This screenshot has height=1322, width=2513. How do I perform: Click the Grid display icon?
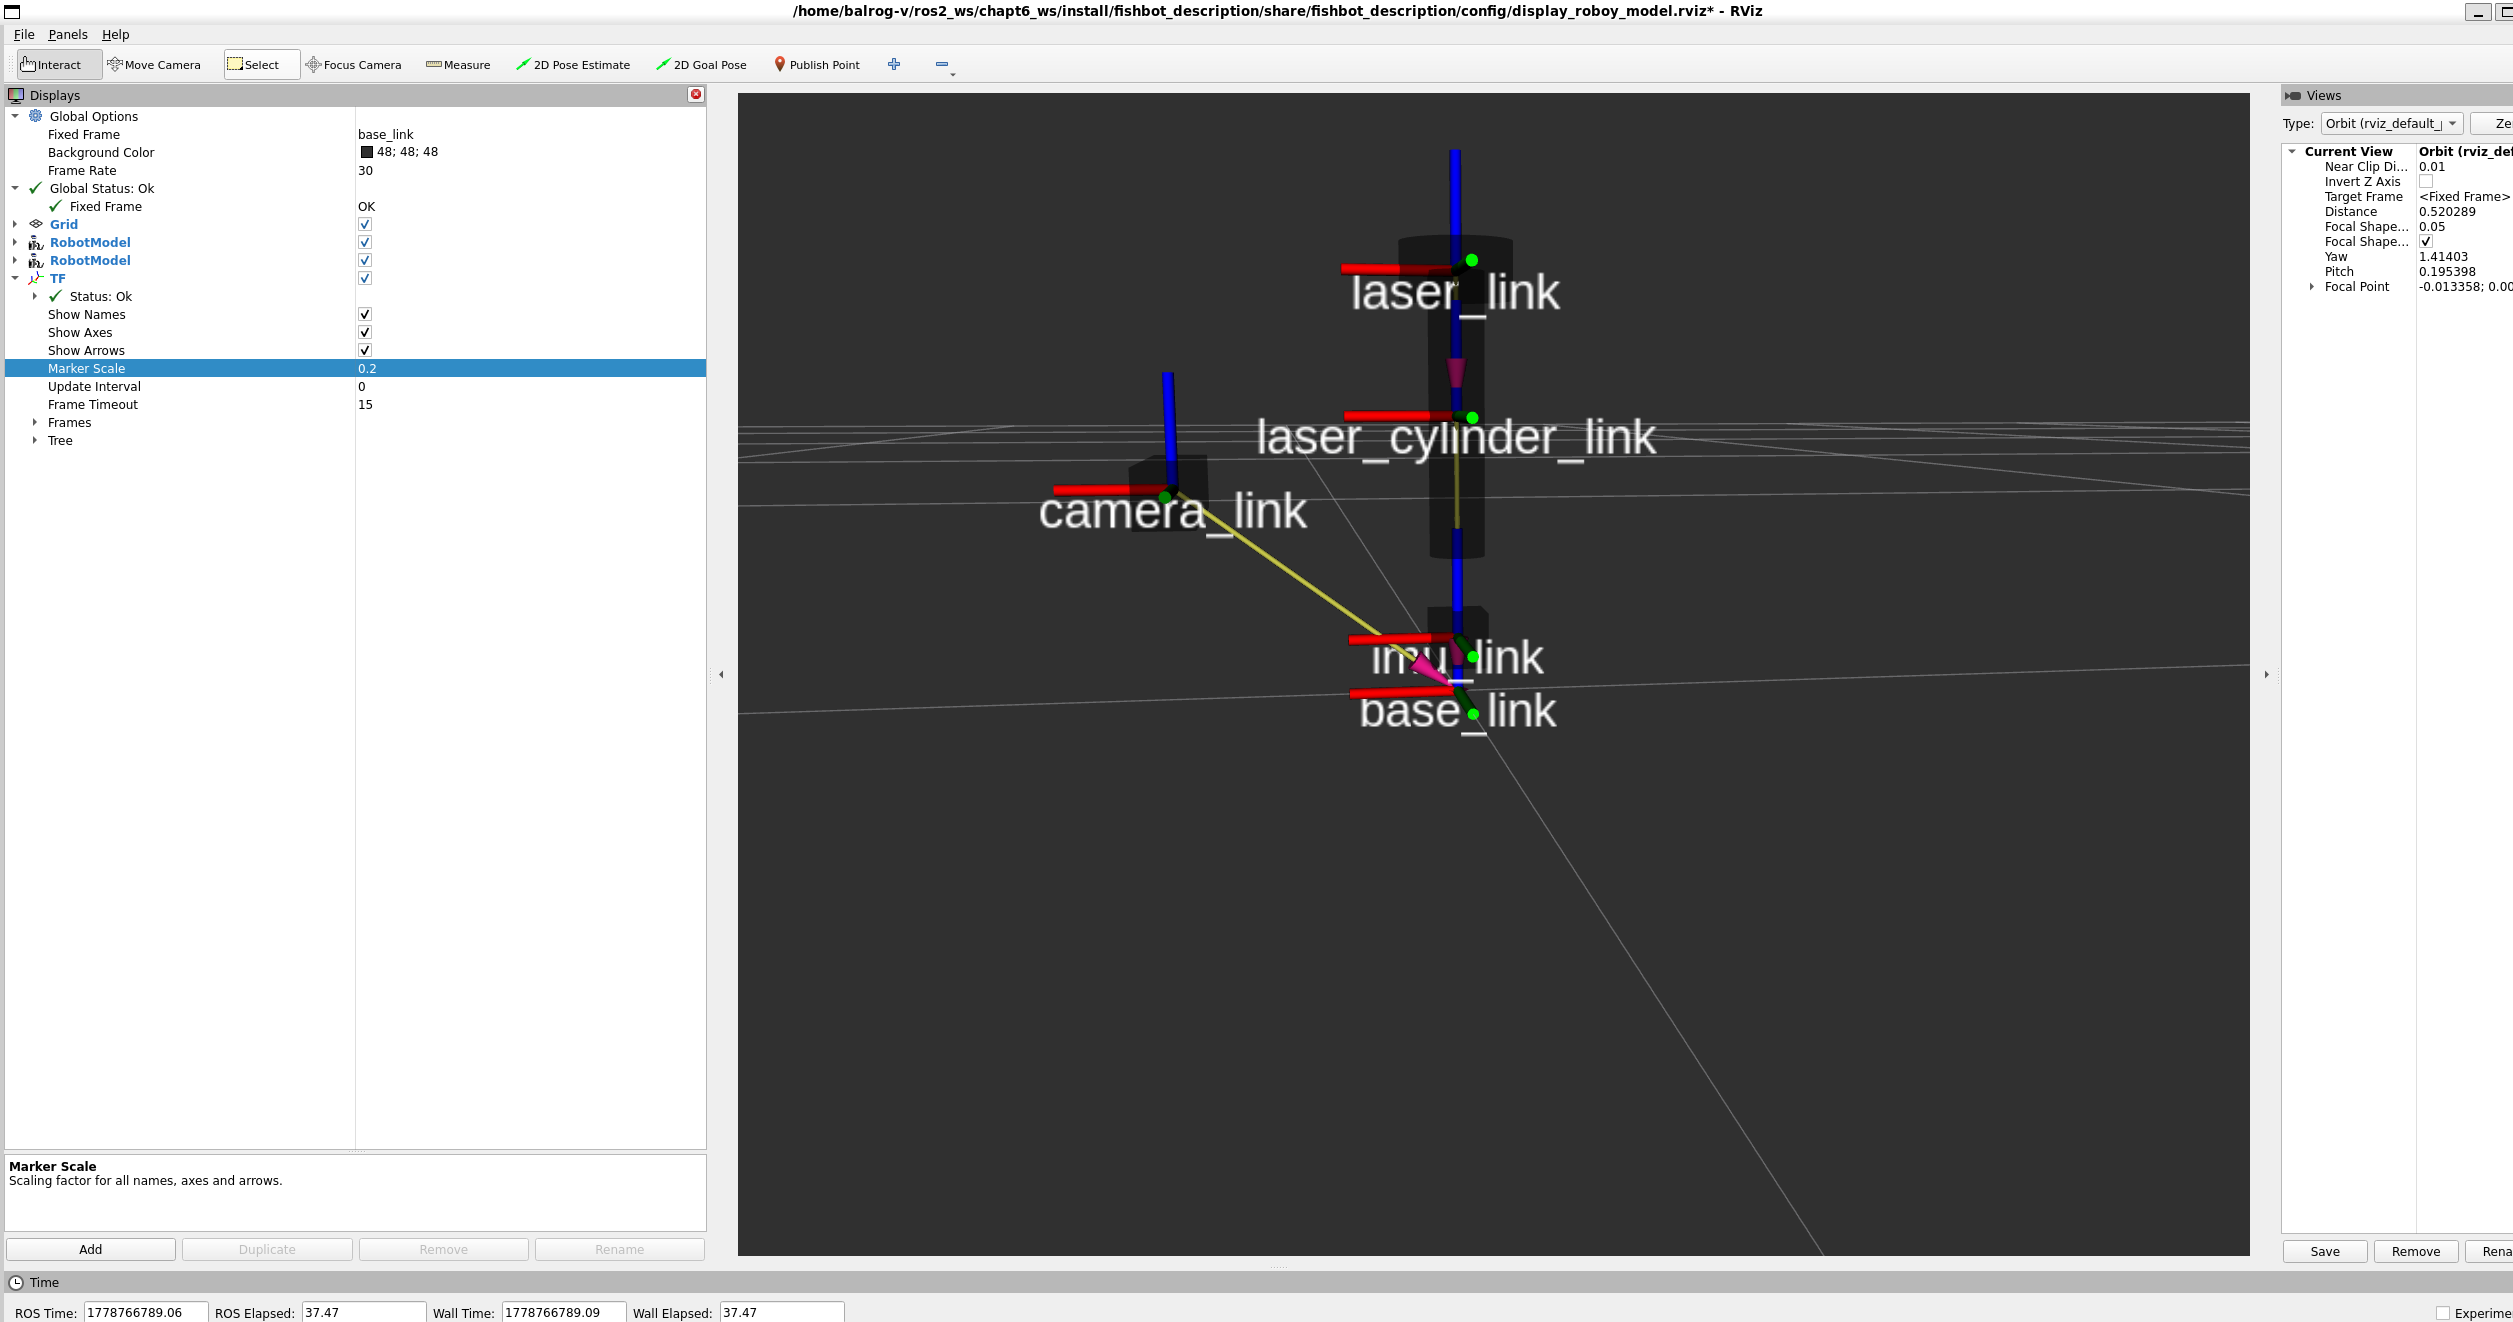pyautogui.click(x=36, y=224)
